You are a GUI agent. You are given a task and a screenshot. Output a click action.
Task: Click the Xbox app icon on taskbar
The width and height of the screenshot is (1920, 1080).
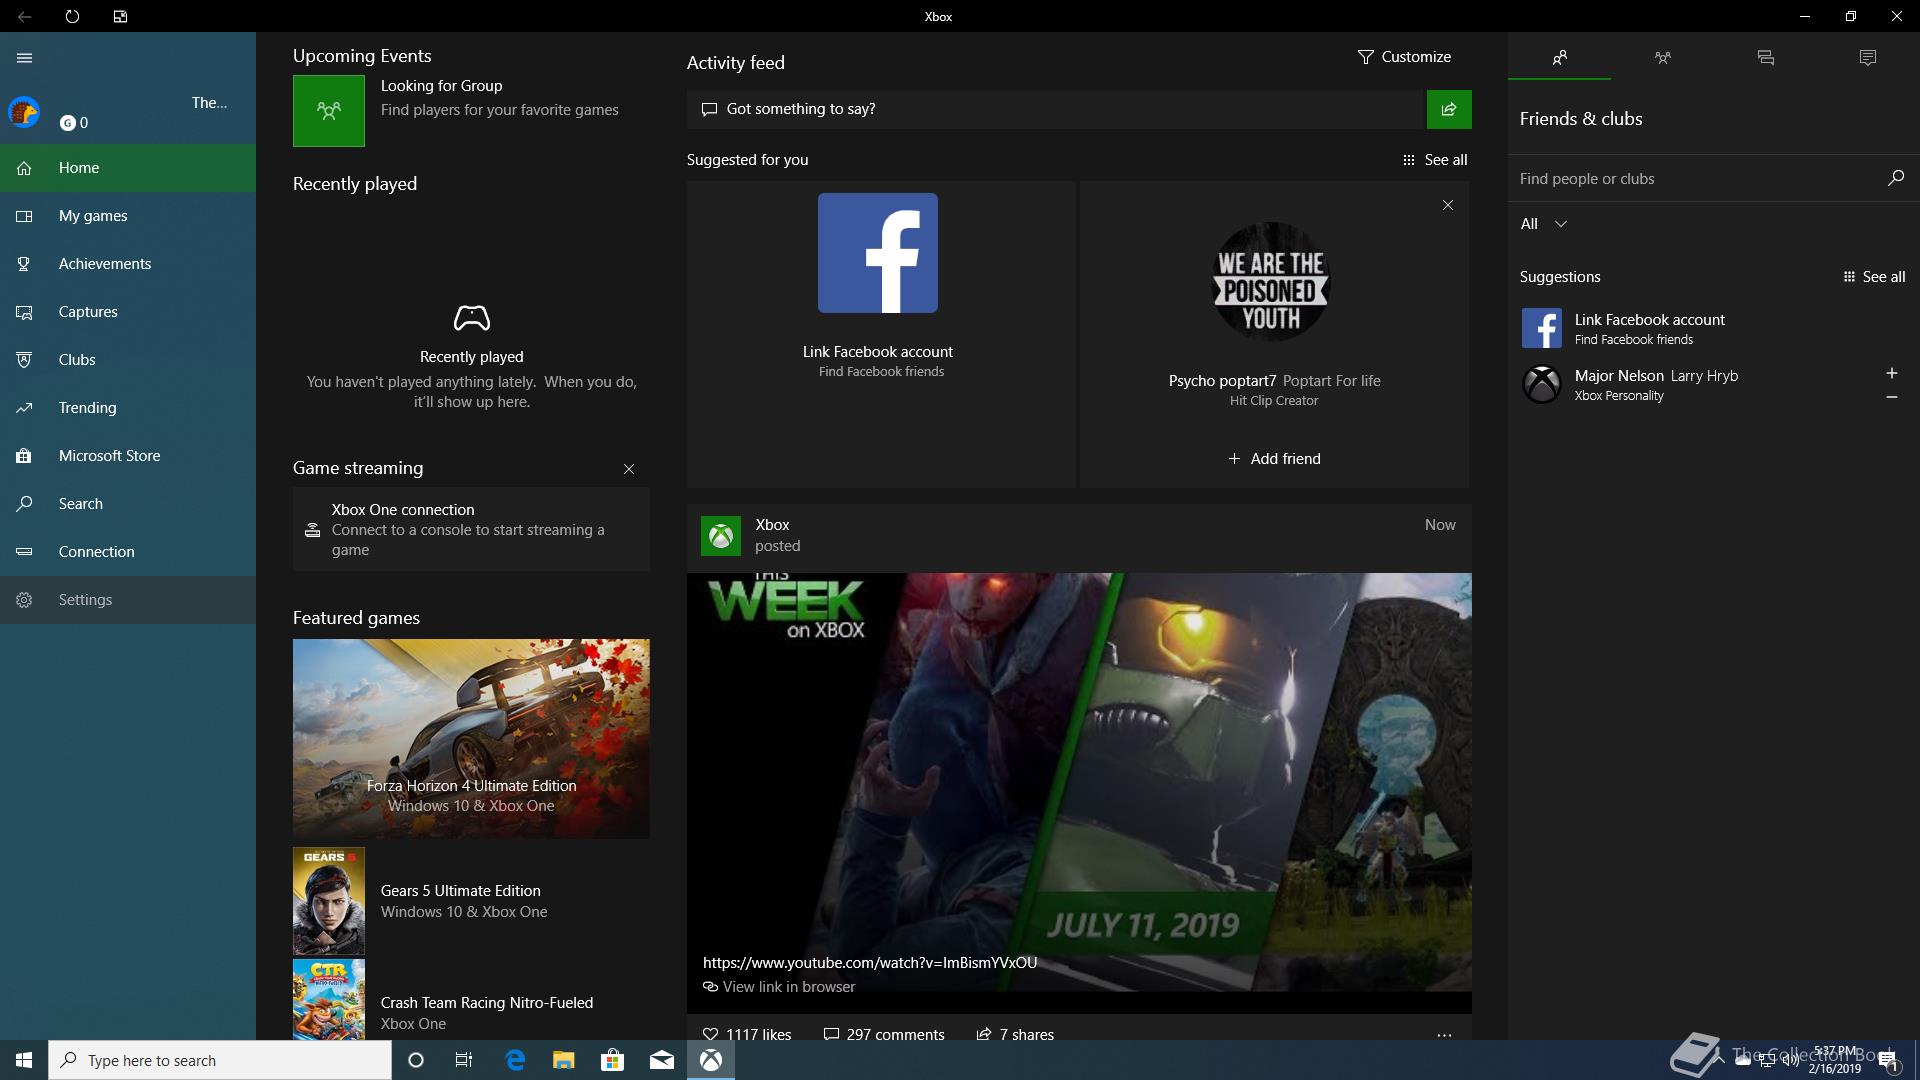[711, 1060]
